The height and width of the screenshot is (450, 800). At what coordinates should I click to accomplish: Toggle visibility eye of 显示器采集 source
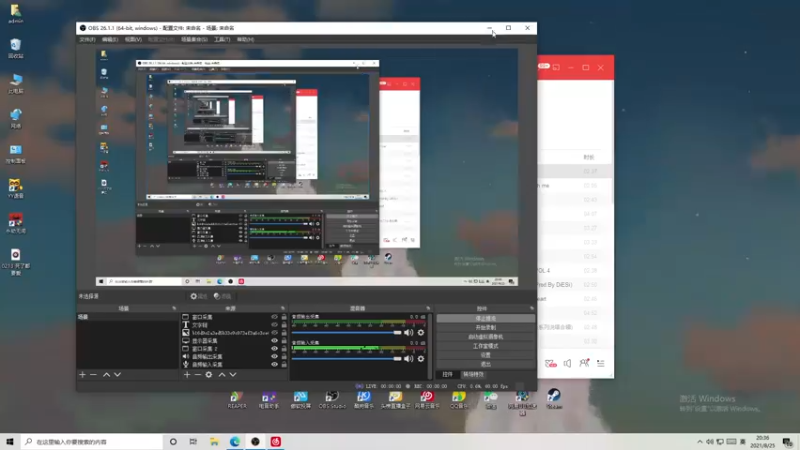click(x=274, y=341)
